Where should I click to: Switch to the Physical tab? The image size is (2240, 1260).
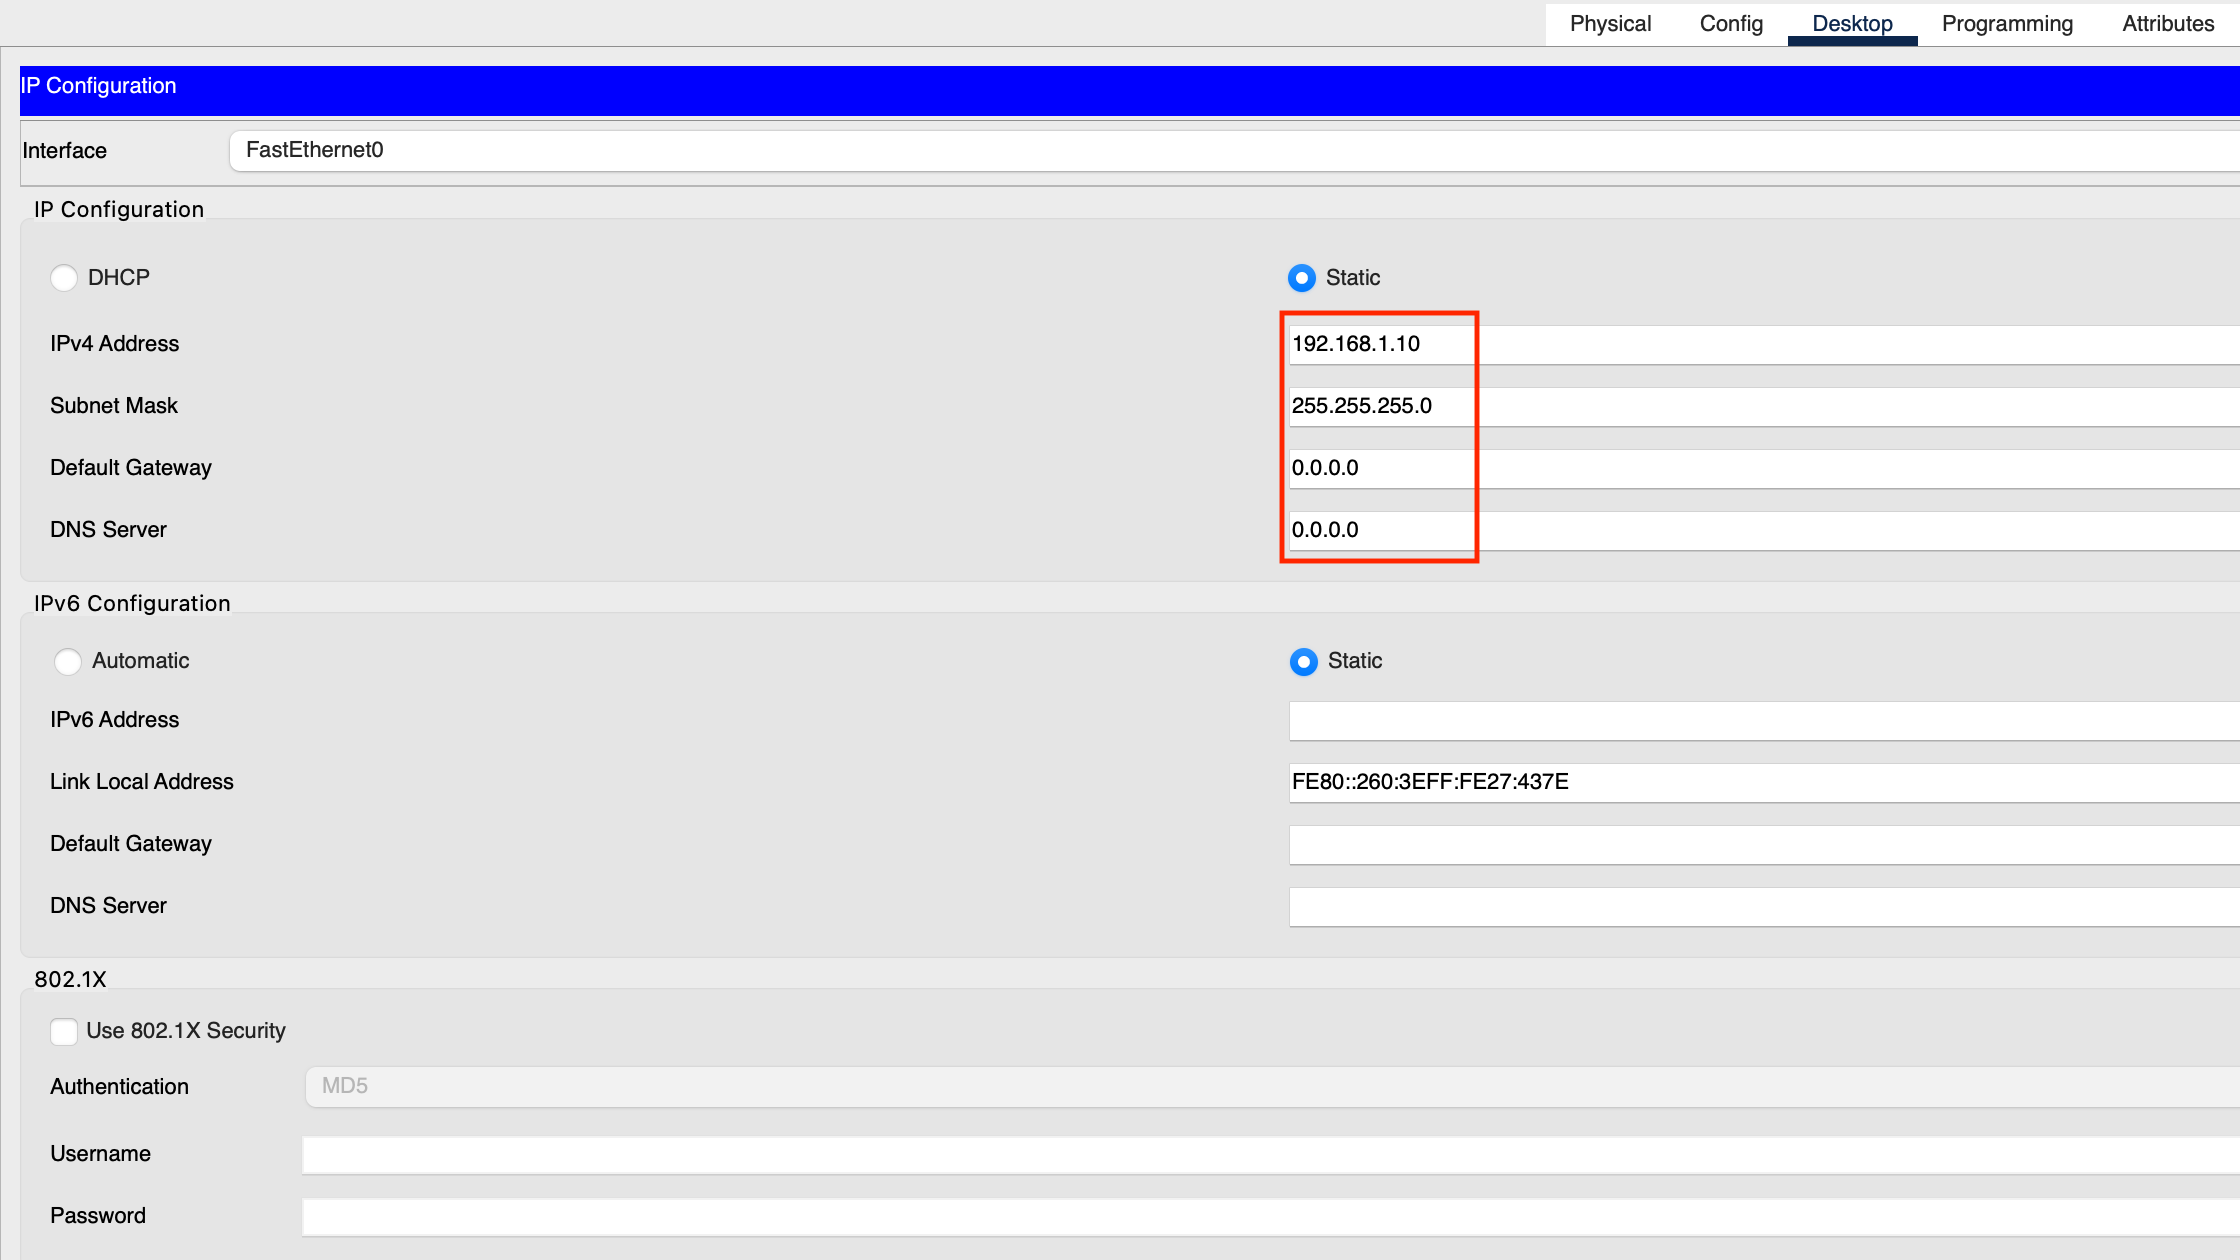point(1610,24)
